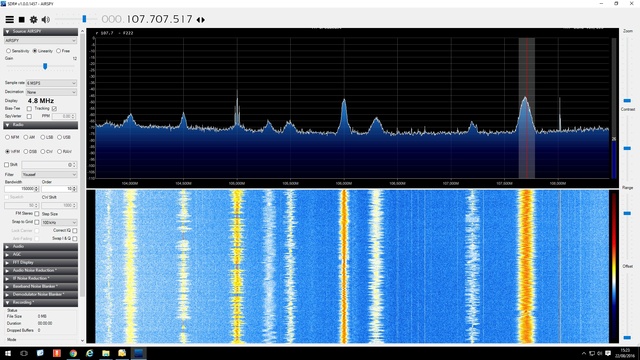This screenshot has width=640, height=360.
Task: Enable the FM Stereo checkbox
Action: pos(37,213)
